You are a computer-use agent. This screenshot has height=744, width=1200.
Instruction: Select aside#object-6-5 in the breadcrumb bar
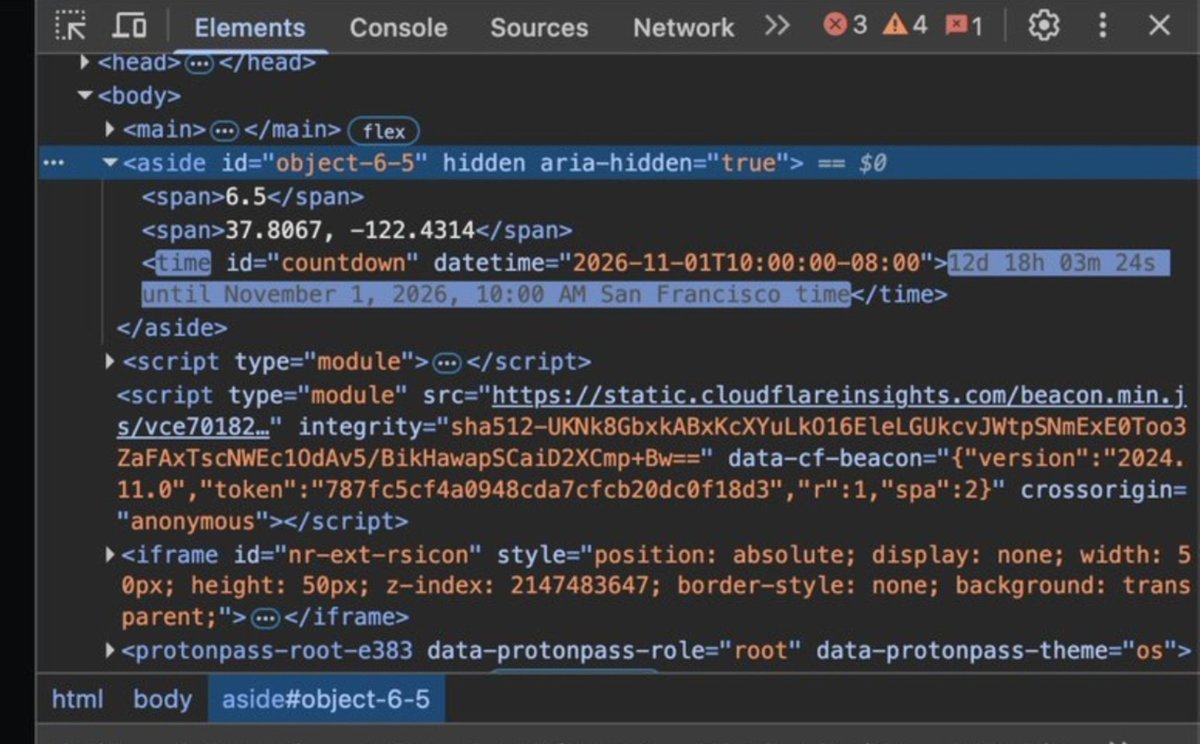point(326,699)
